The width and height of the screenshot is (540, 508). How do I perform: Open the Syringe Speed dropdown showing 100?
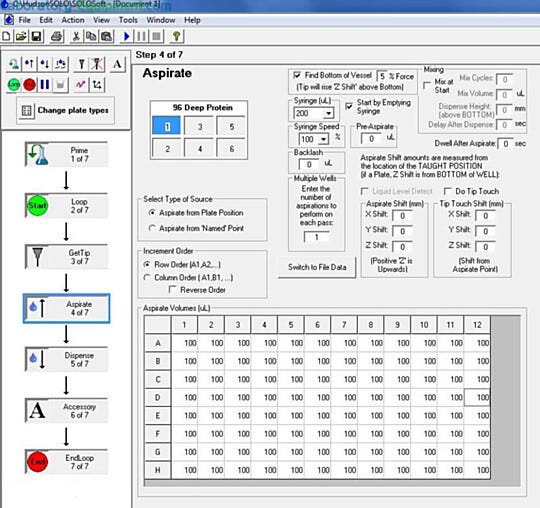pos(324,139)
